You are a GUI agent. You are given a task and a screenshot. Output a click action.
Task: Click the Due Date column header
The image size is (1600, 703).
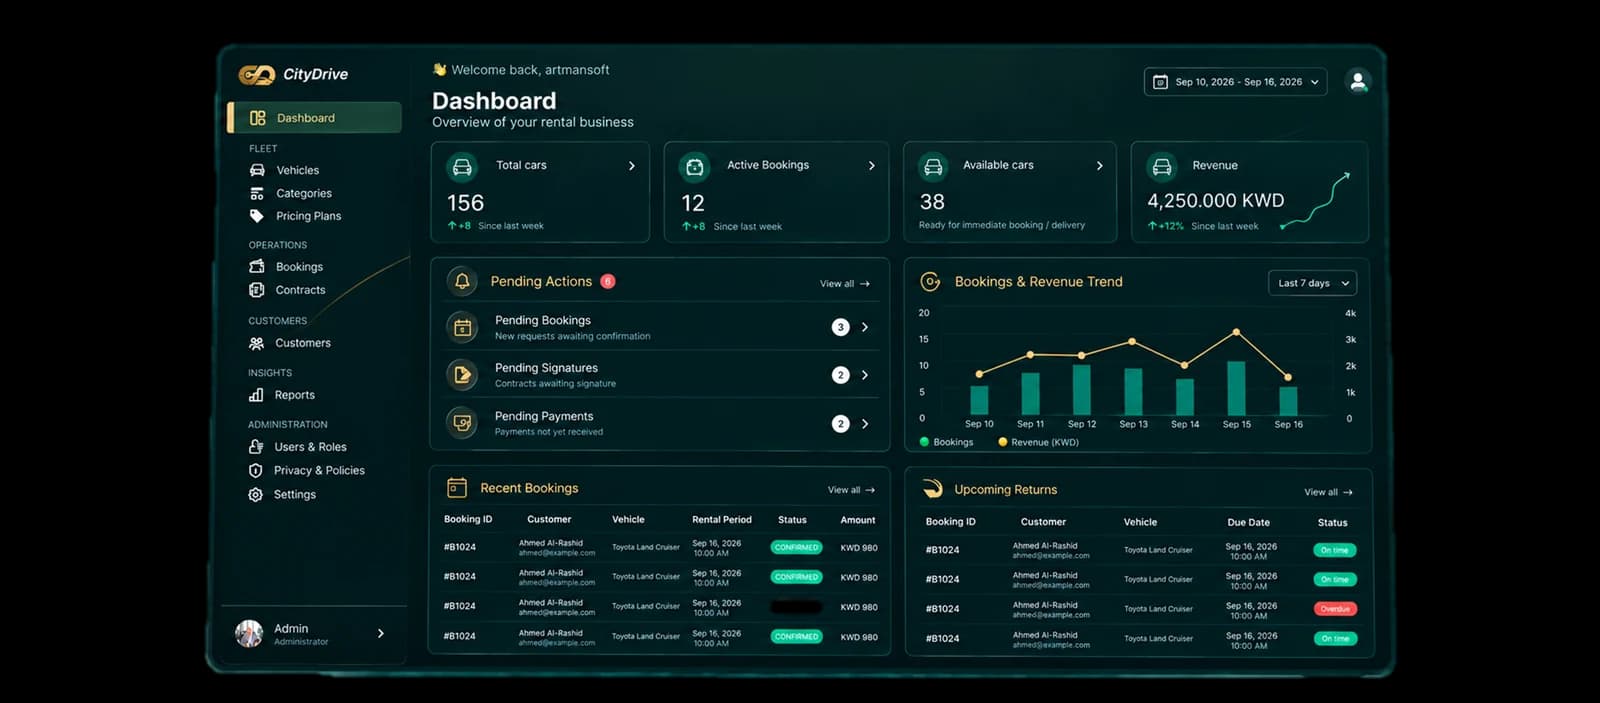pyautogui.click(x=1248, y=522)
